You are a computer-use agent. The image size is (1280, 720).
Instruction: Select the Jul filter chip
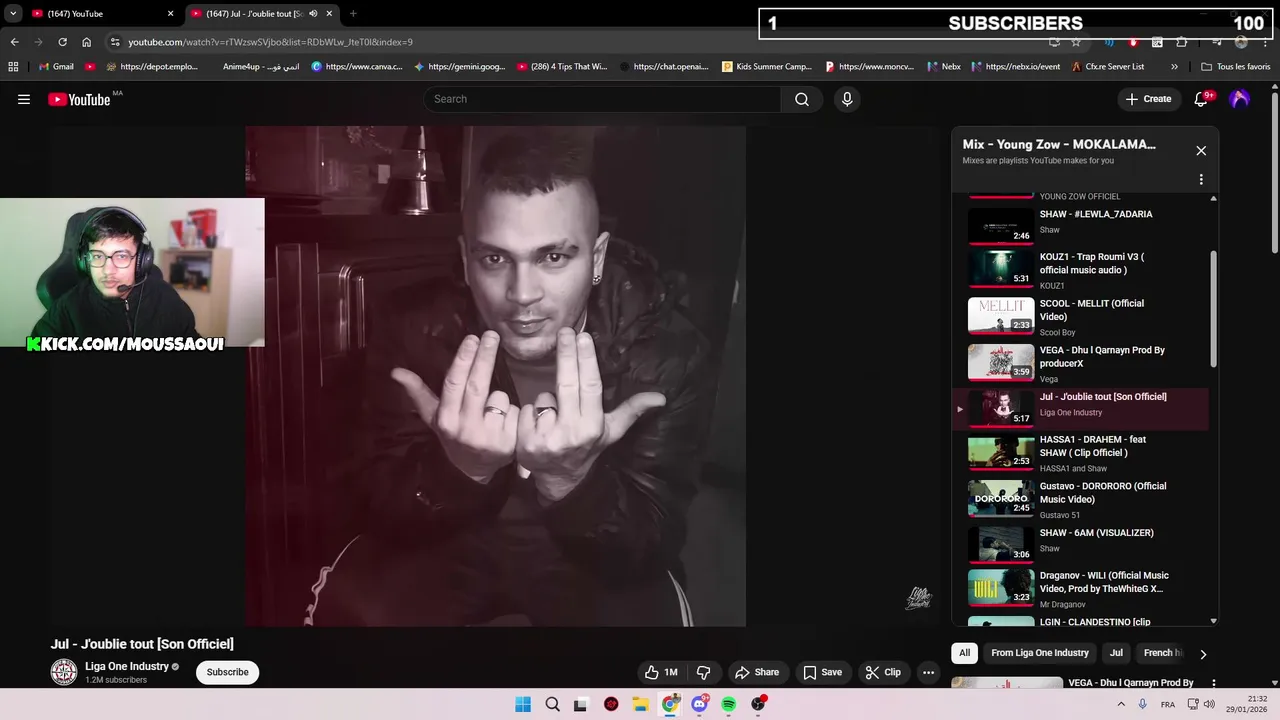1116,653
